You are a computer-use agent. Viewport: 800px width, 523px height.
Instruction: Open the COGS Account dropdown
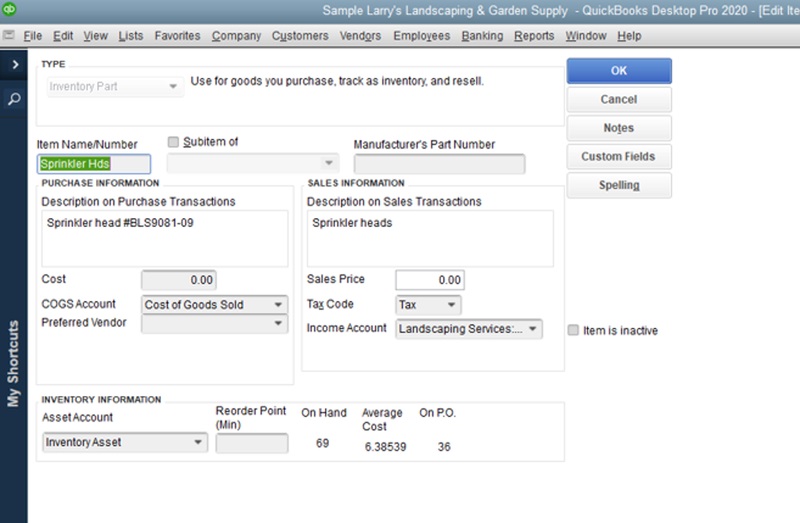tap(277, 305)
